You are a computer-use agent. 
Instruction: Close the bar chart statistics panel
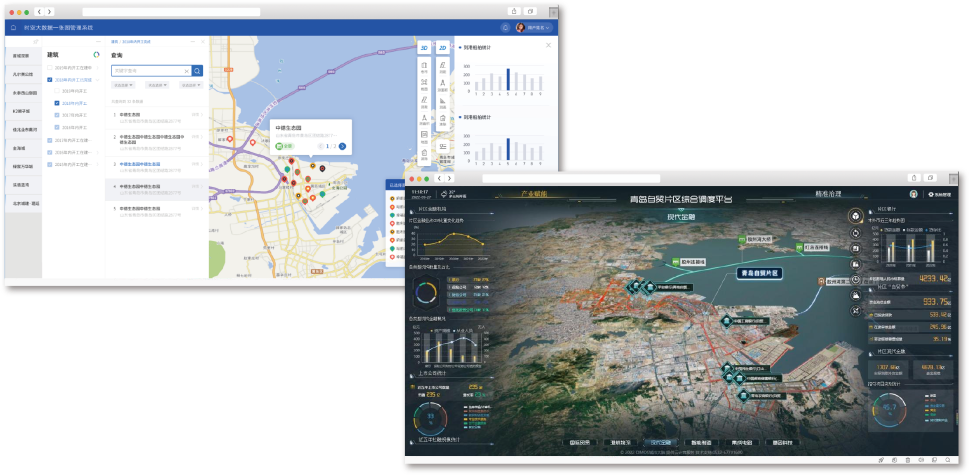[547, 45]
